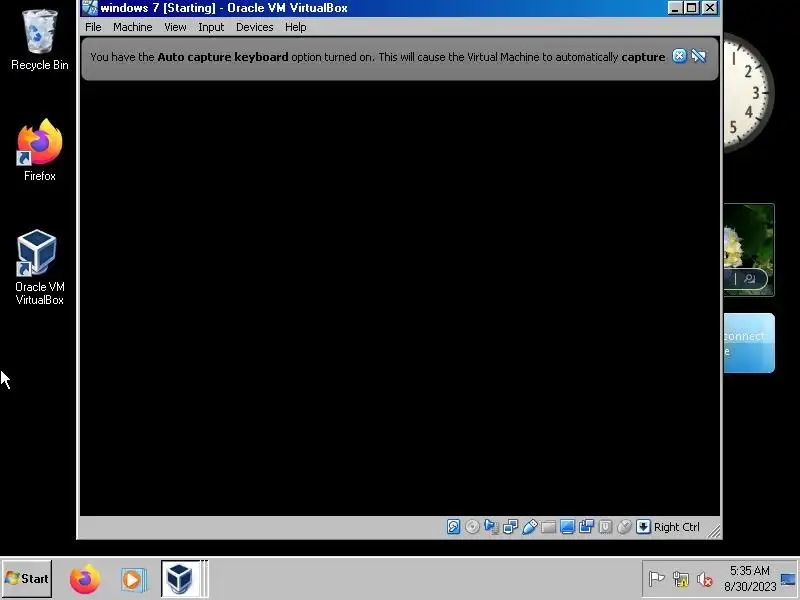
Task: Click the display status monitor icon
Action: [x=567, y=527]
